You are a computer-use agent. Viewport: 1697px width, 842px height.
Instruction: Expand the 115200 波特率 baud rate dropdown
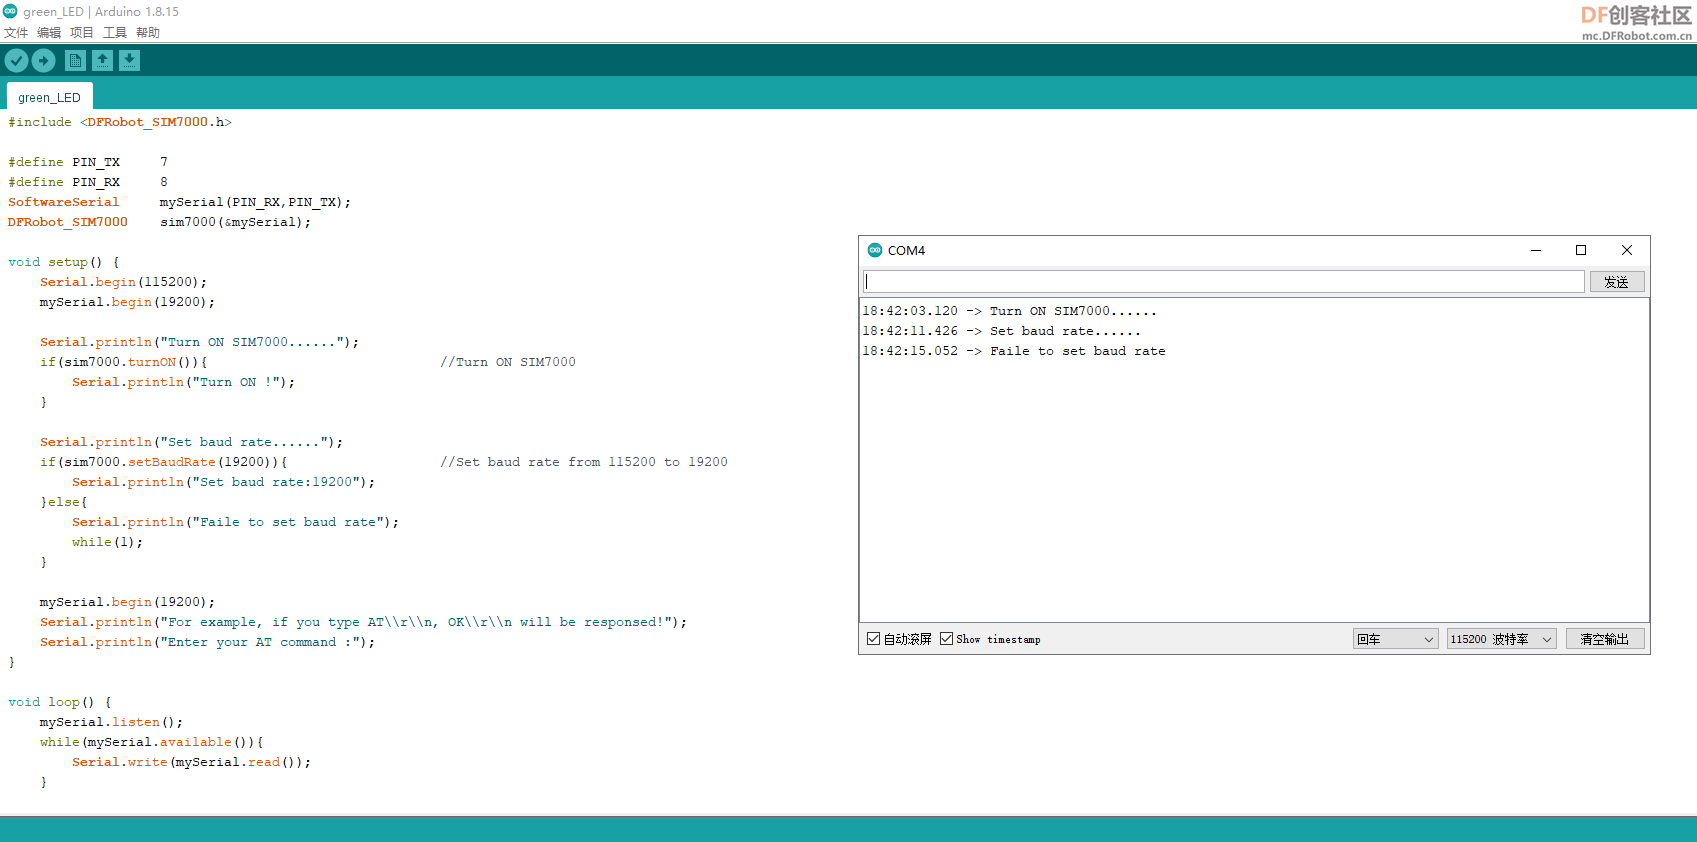coord(1502,639)
